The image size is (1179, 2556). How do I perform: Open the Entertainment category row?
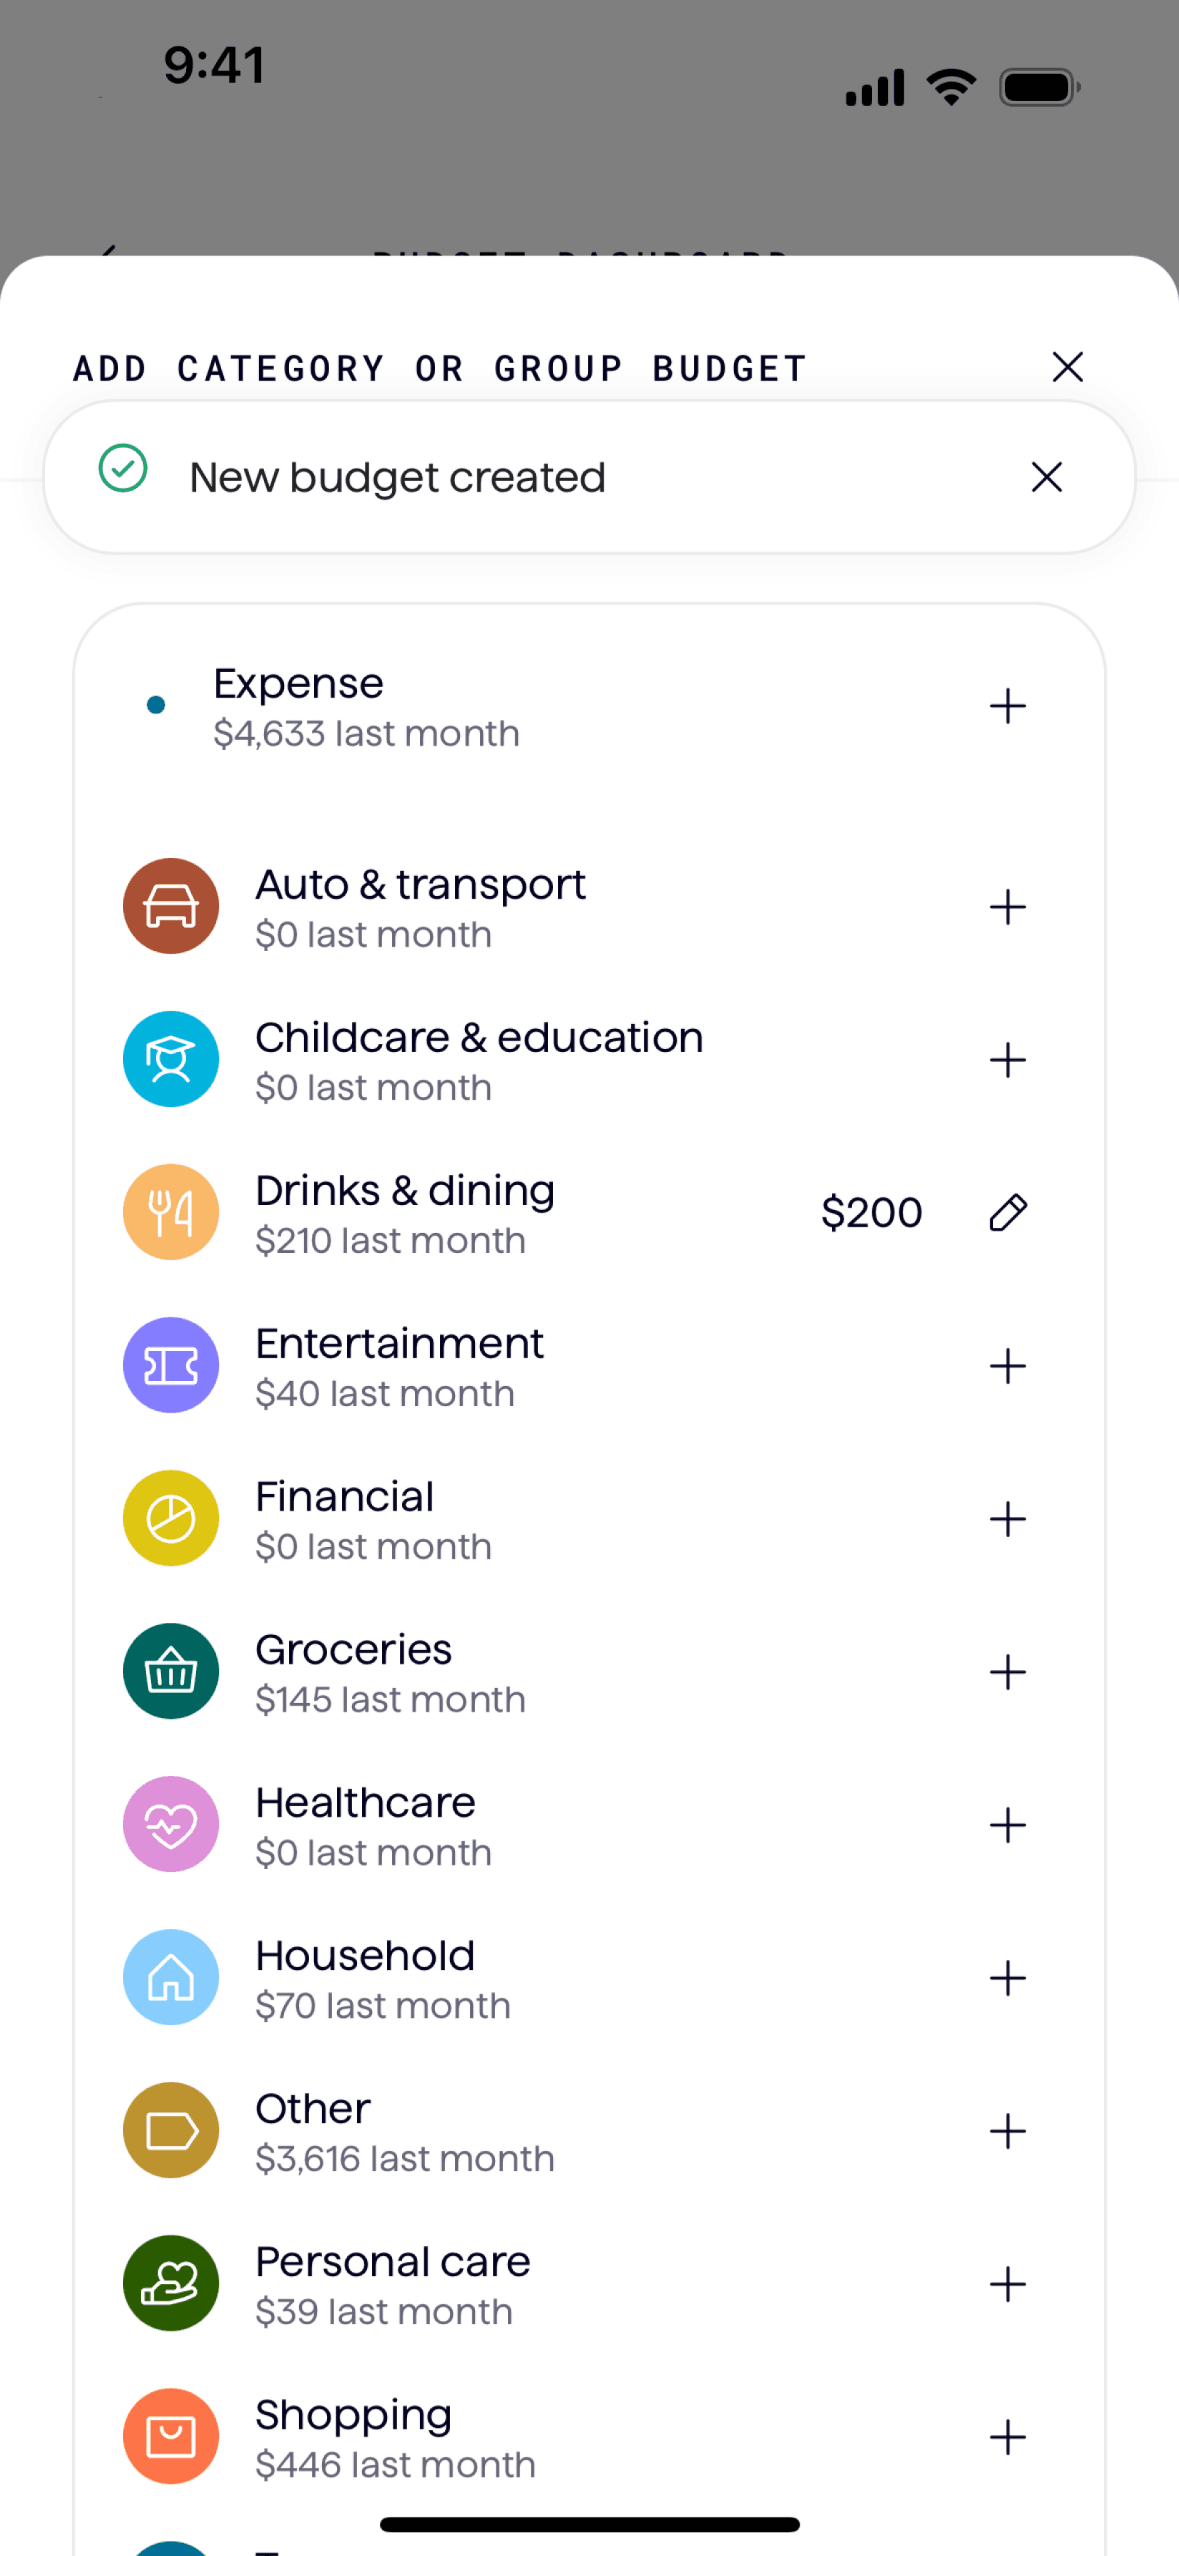[x=399, y=1366]
